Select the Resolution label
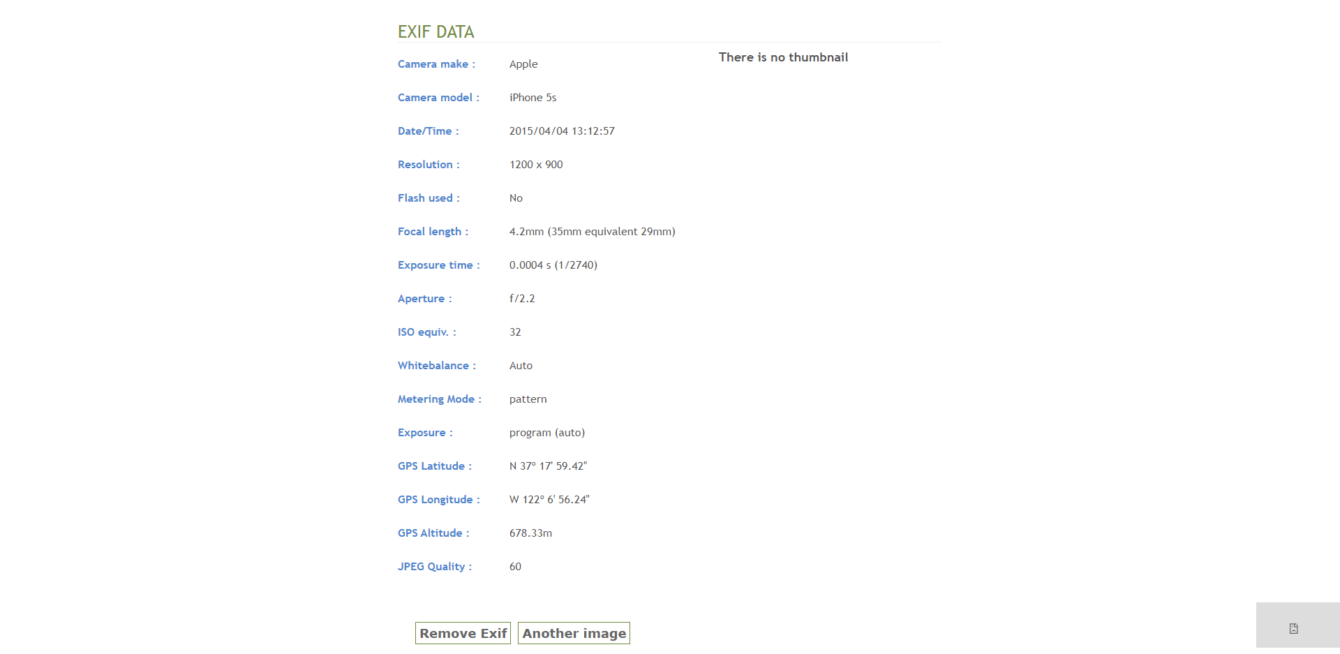 [x=428, y=164]
